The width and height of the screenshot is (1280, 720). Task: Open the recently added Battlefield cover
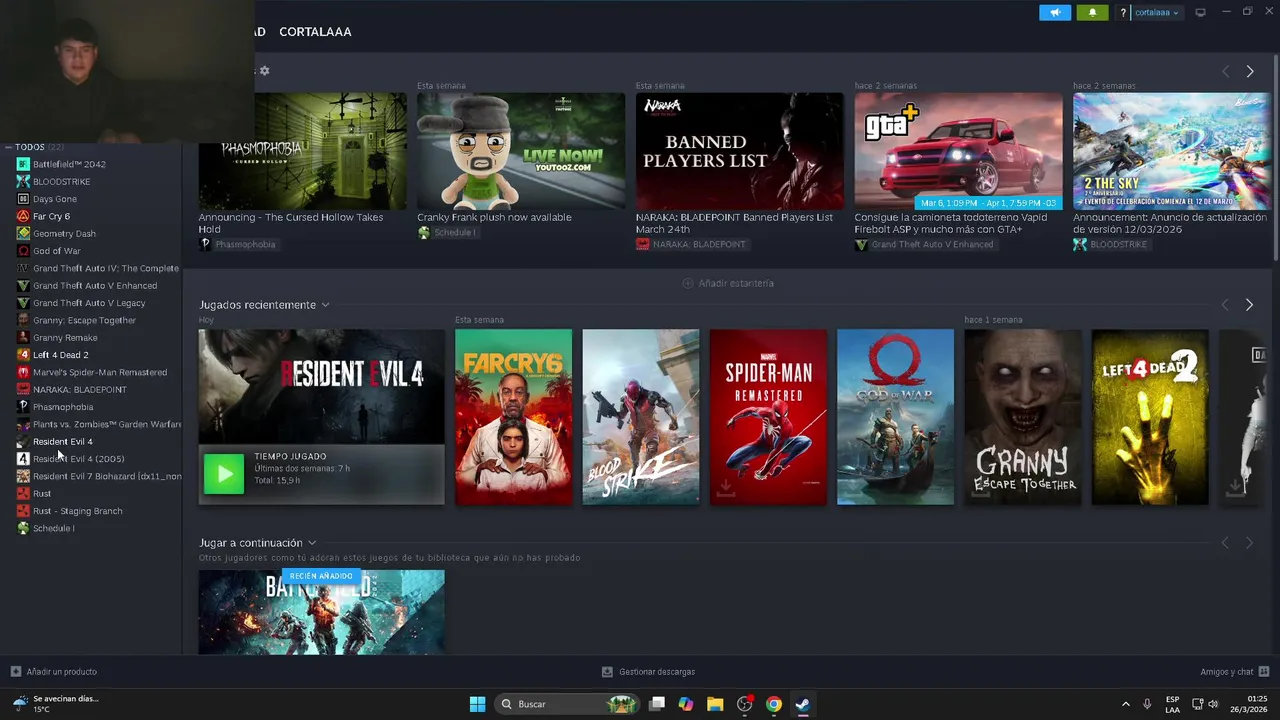321,612
